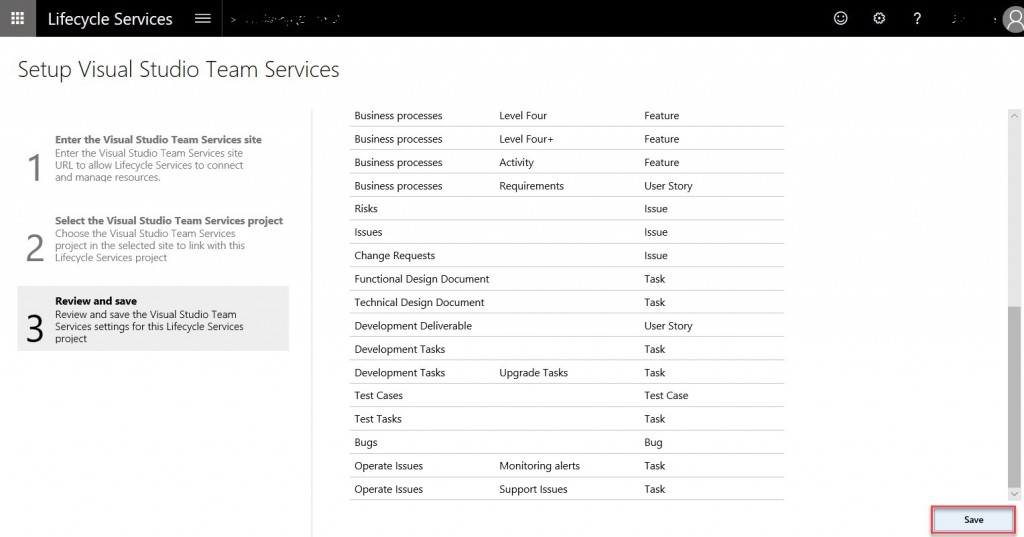This screenshot has width=1024, height=537.
Task: Click User Story in Requirements row
Action: click(x=668, y=186)
